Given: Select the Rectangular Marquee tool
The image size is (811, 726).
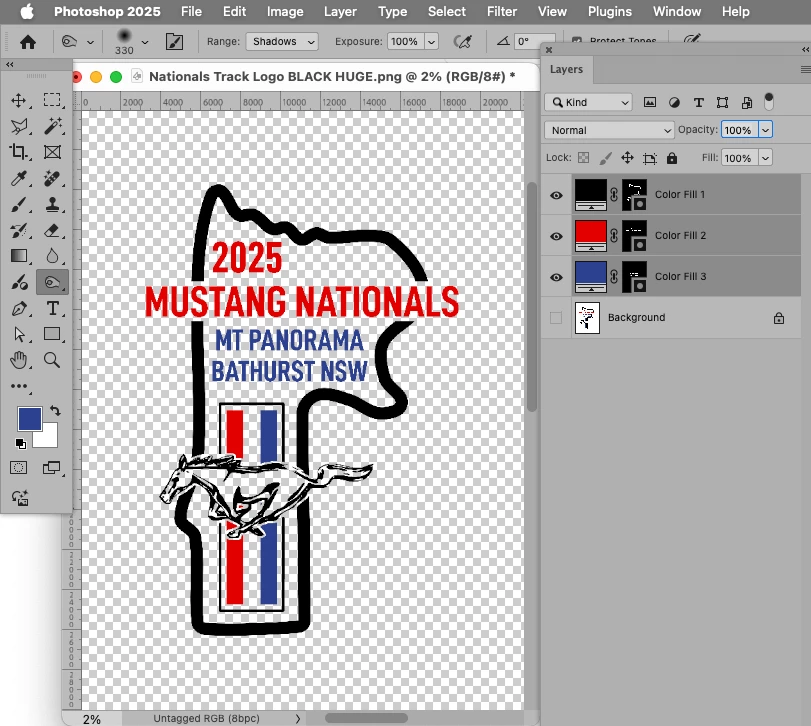Looking at the screenshot, I should coord(52,100).
